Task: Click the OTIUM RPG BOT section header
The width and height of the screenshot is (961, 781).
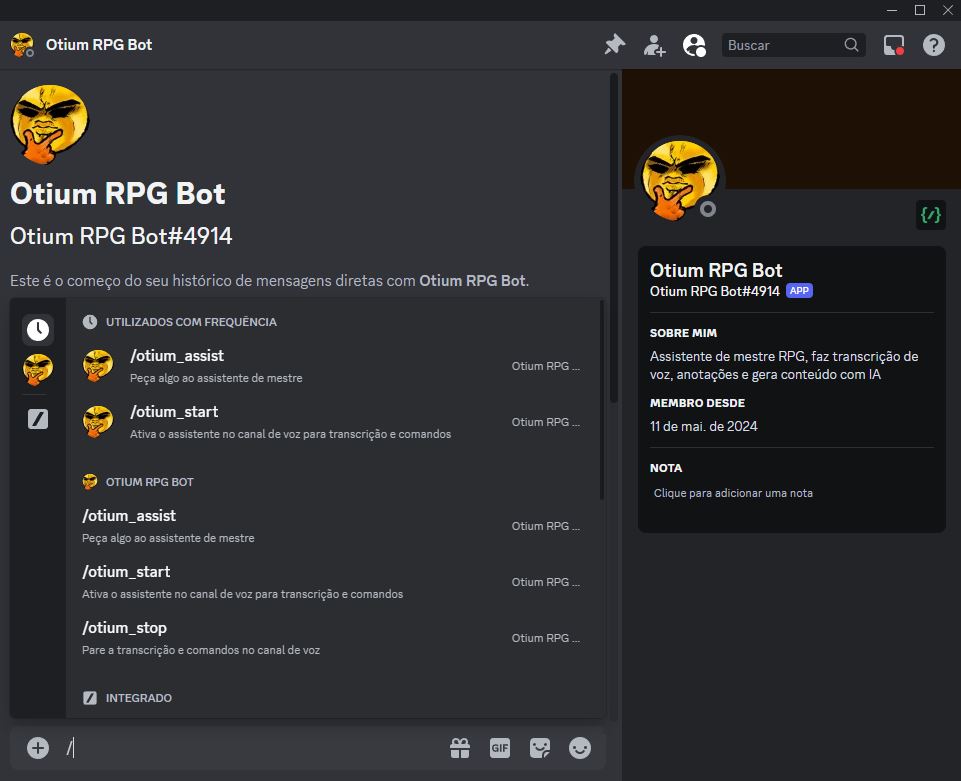Action: 150,482
